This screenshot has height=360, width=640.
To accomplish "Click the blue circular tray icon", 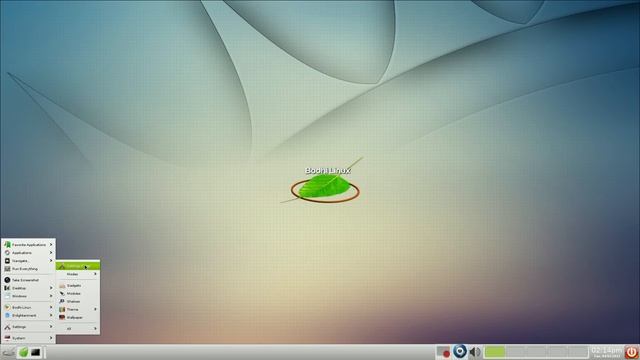I will point(460,351).
